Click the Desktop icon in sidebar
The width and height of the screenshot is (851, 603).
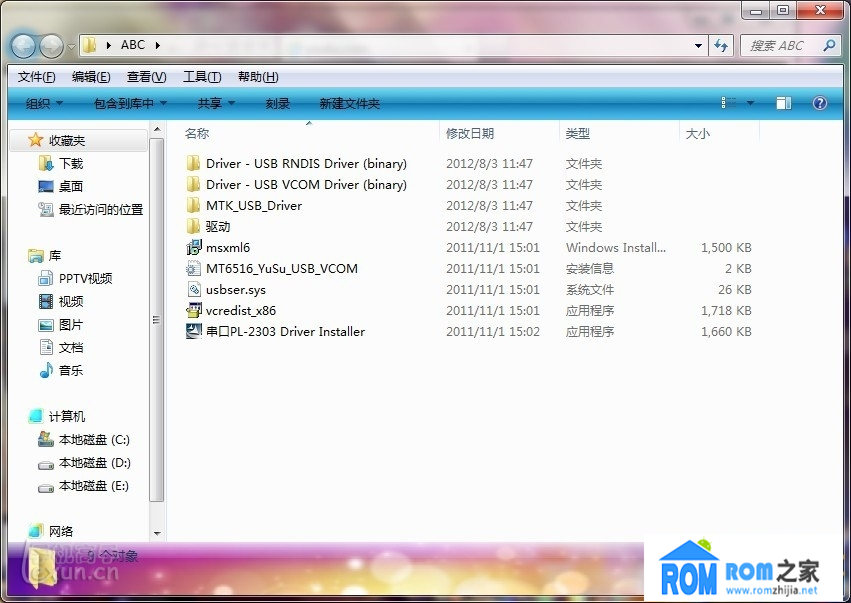(x=46, y=186)
